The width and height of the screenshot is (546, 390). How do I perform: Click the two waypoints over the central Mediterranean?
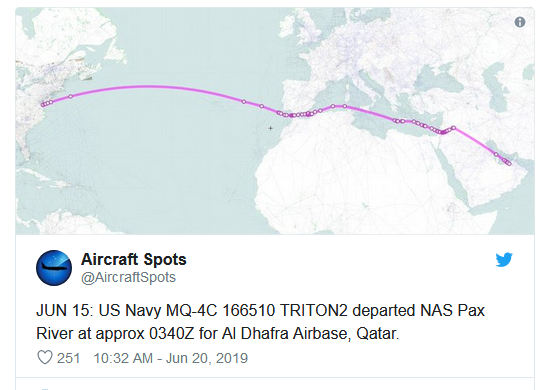[338, 106]
